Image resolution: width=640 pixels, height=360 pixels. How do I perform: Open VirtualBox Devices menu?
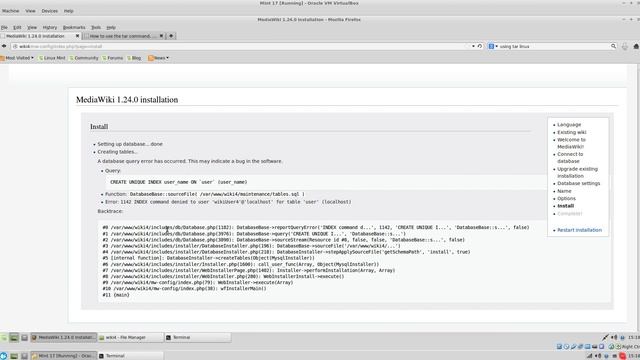click(x=49, y=11)
